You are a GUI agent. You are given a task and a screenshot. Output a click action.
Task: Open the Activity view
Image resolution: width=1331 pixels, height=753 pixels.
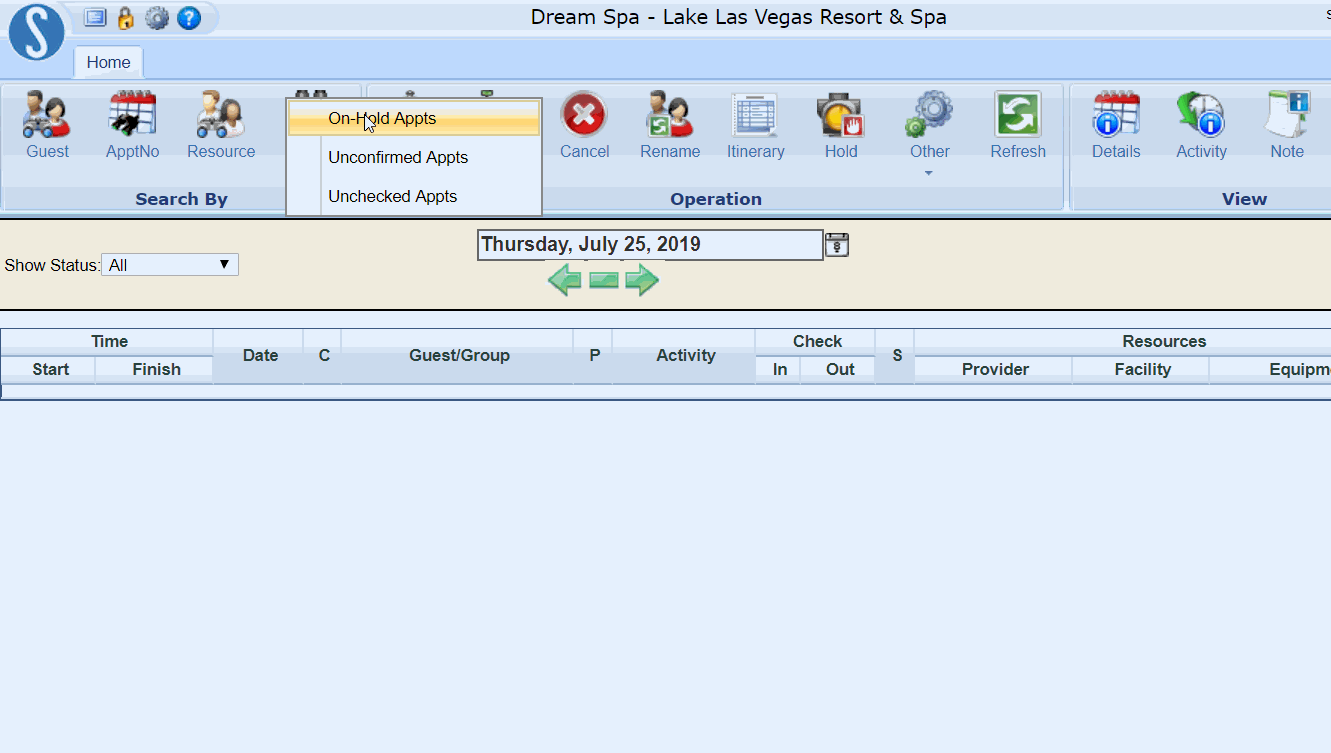click(x=1201, y=123)
